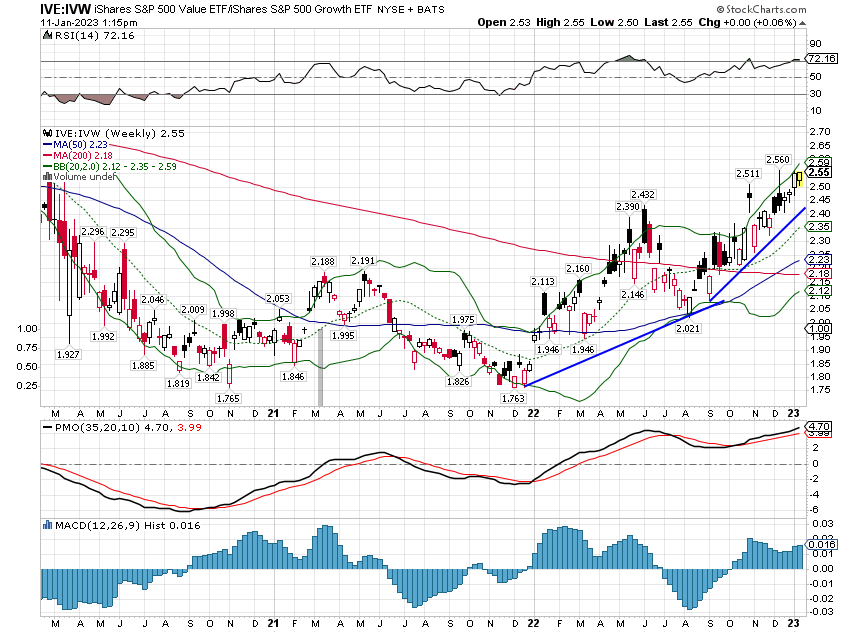Screen dimensions: 850x633
Task: Click the red 3.99 PMO signal value
Action: point(189,428)
